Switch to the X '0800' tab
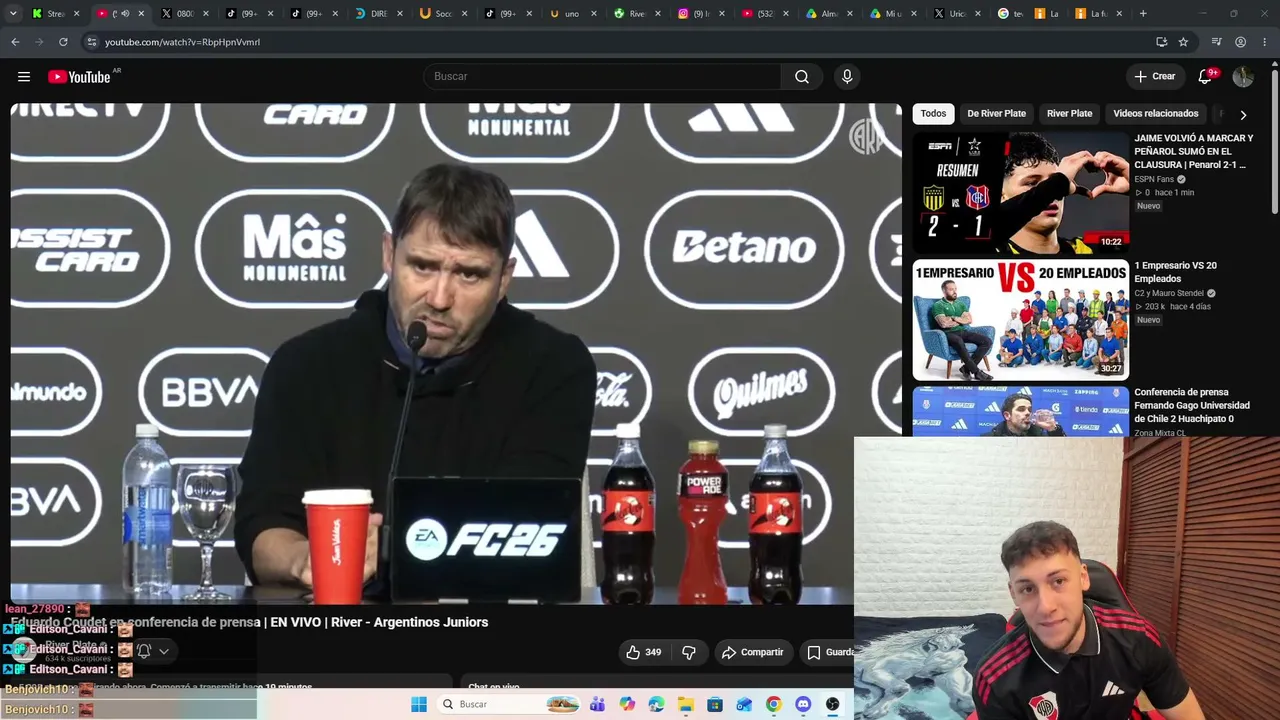Viewport: 1280px width, 720px height. [184, 14]
